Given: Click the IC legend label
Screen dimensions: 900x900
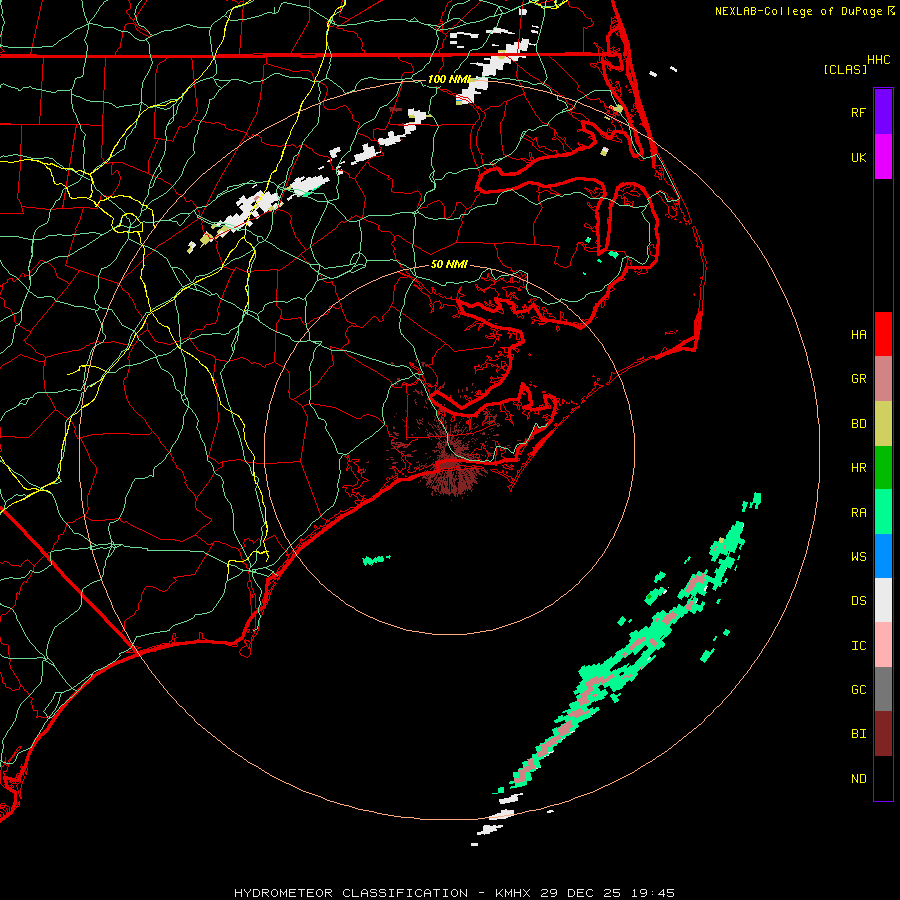Looking at the screenshot, I should coord(858,645).
